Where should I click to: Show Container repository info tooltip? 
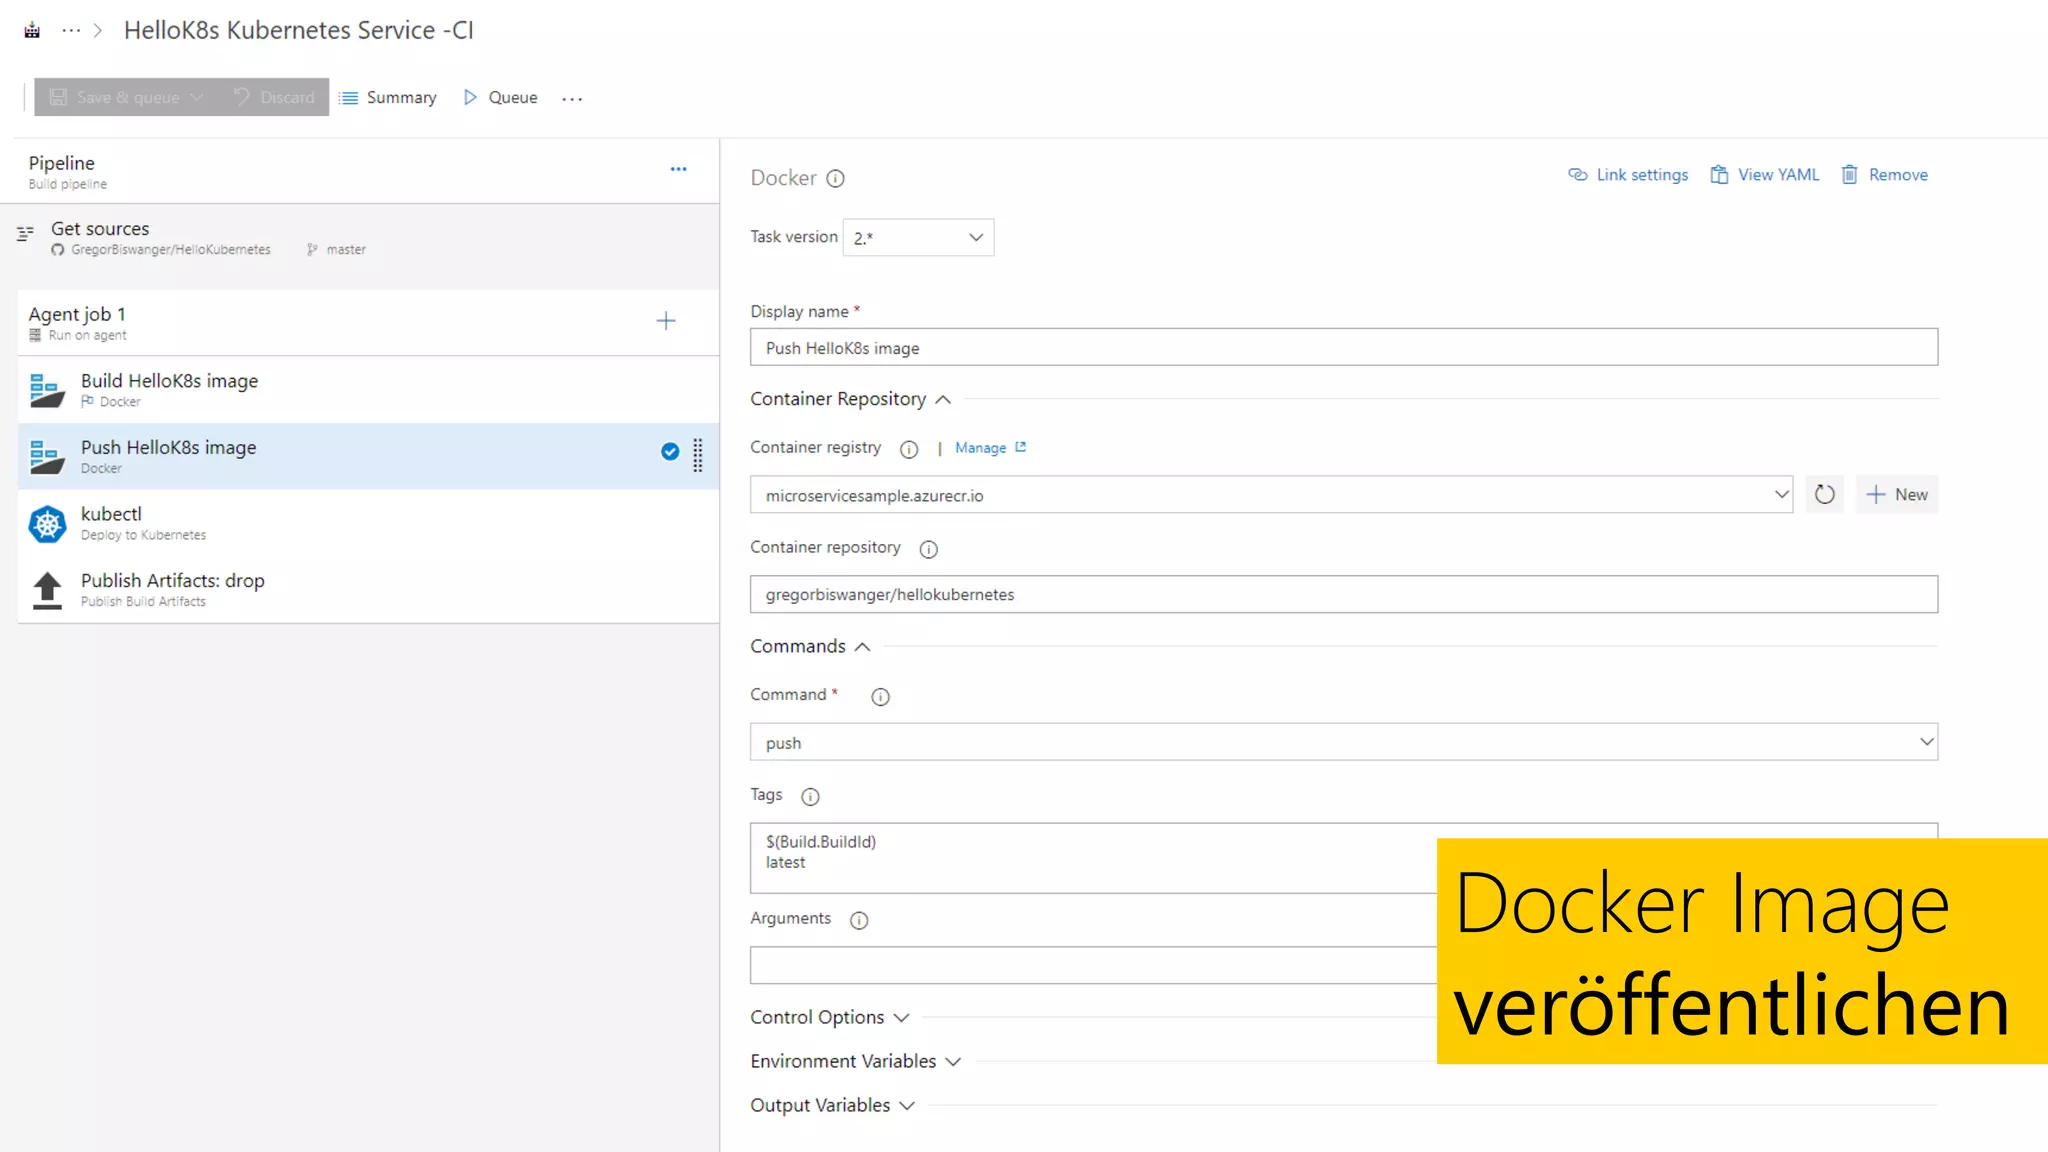pos(928,549)
